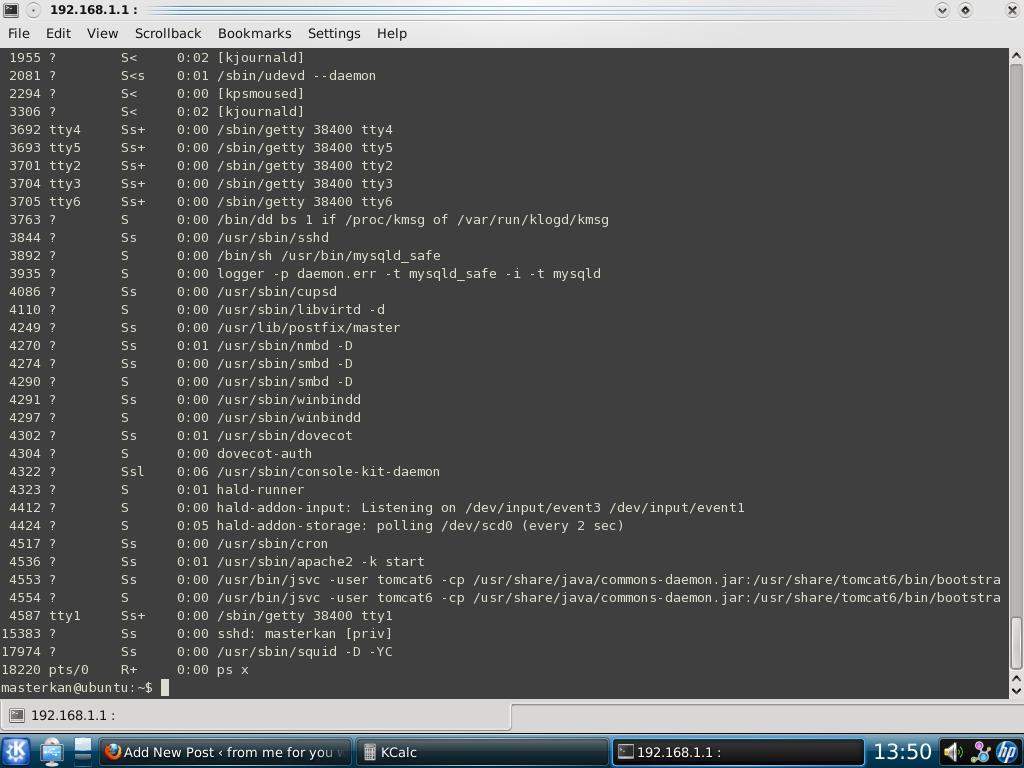Click the text '/usr/sbin/cupsd'
This screenshot has width=1024, height=768.
point(277,292)
